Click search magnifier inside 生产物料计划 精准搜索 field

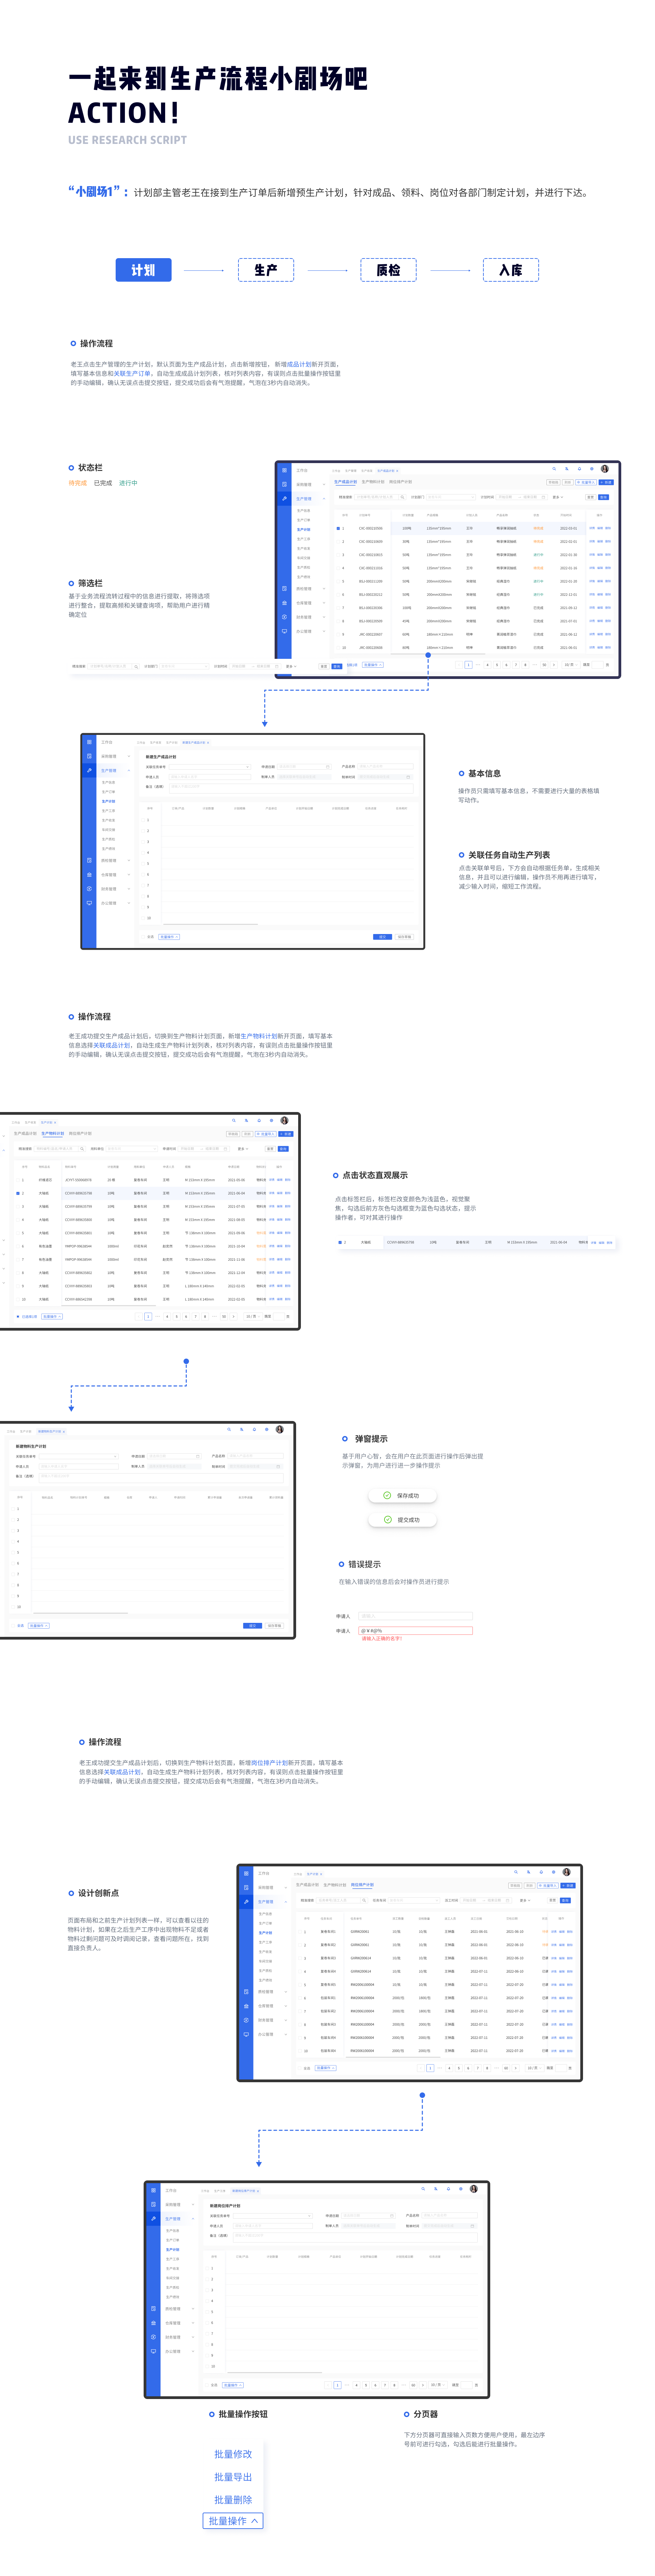tap(82, 1149)
